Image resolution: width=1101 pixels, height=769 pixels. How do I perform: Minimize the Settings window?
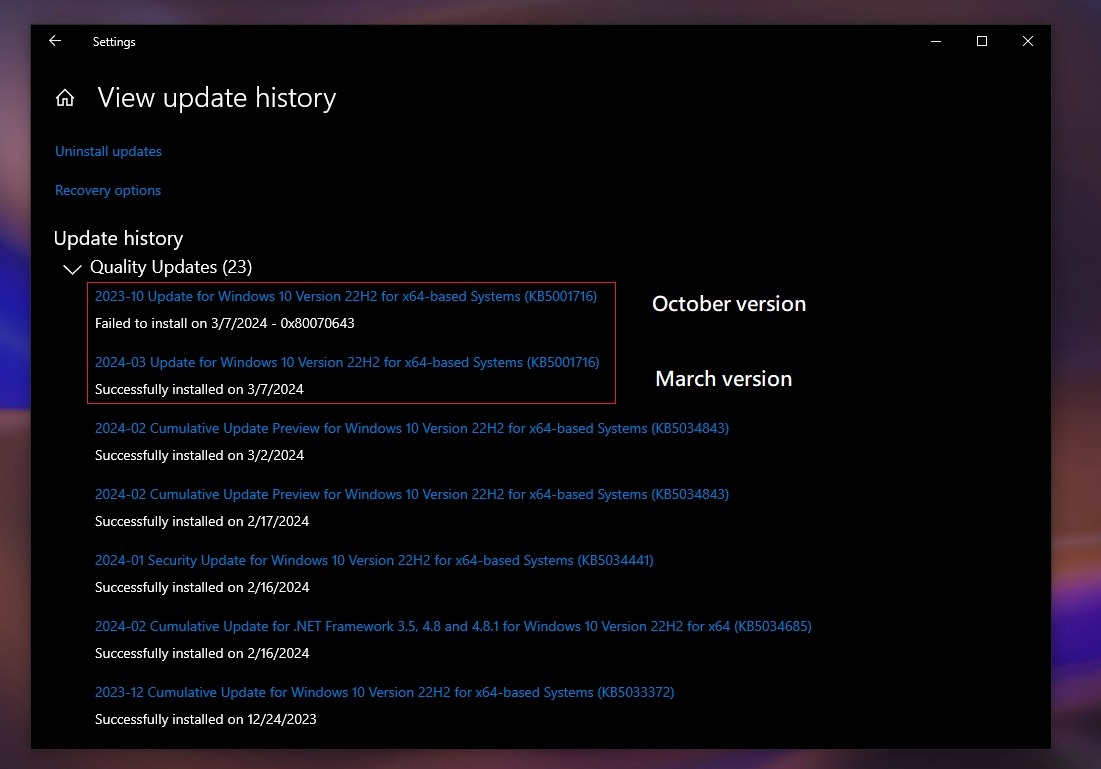point(936,41)
